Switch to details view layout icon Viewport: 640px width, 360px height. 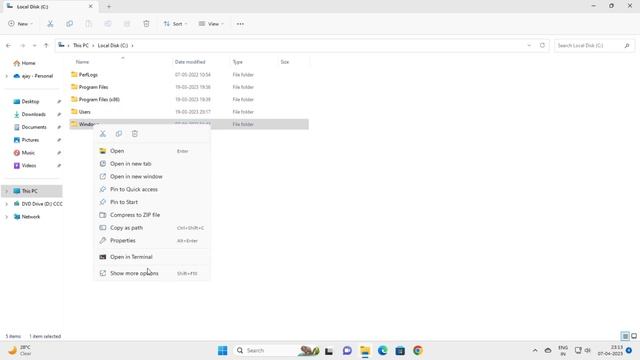point(625,336)
